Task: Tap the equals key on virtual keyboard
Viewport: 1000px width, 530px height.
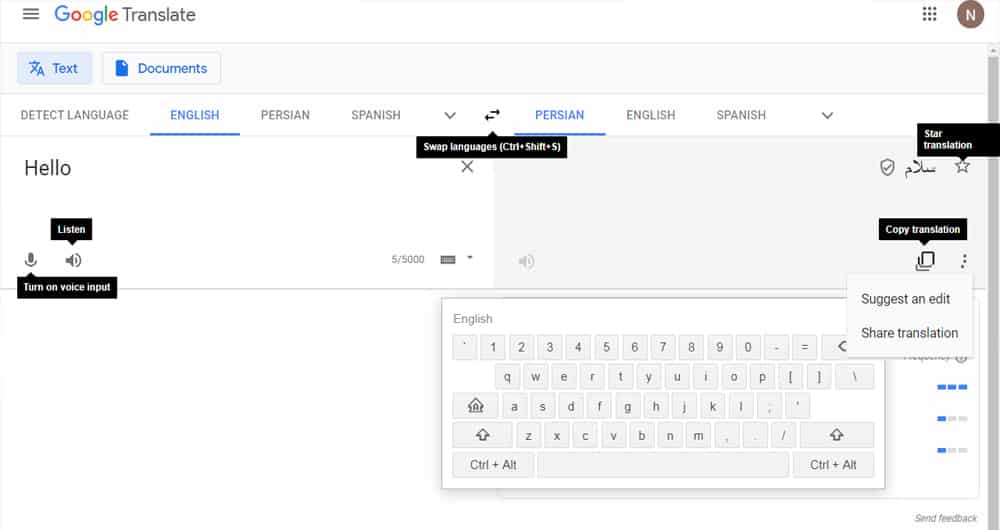Action: (804, 347)
